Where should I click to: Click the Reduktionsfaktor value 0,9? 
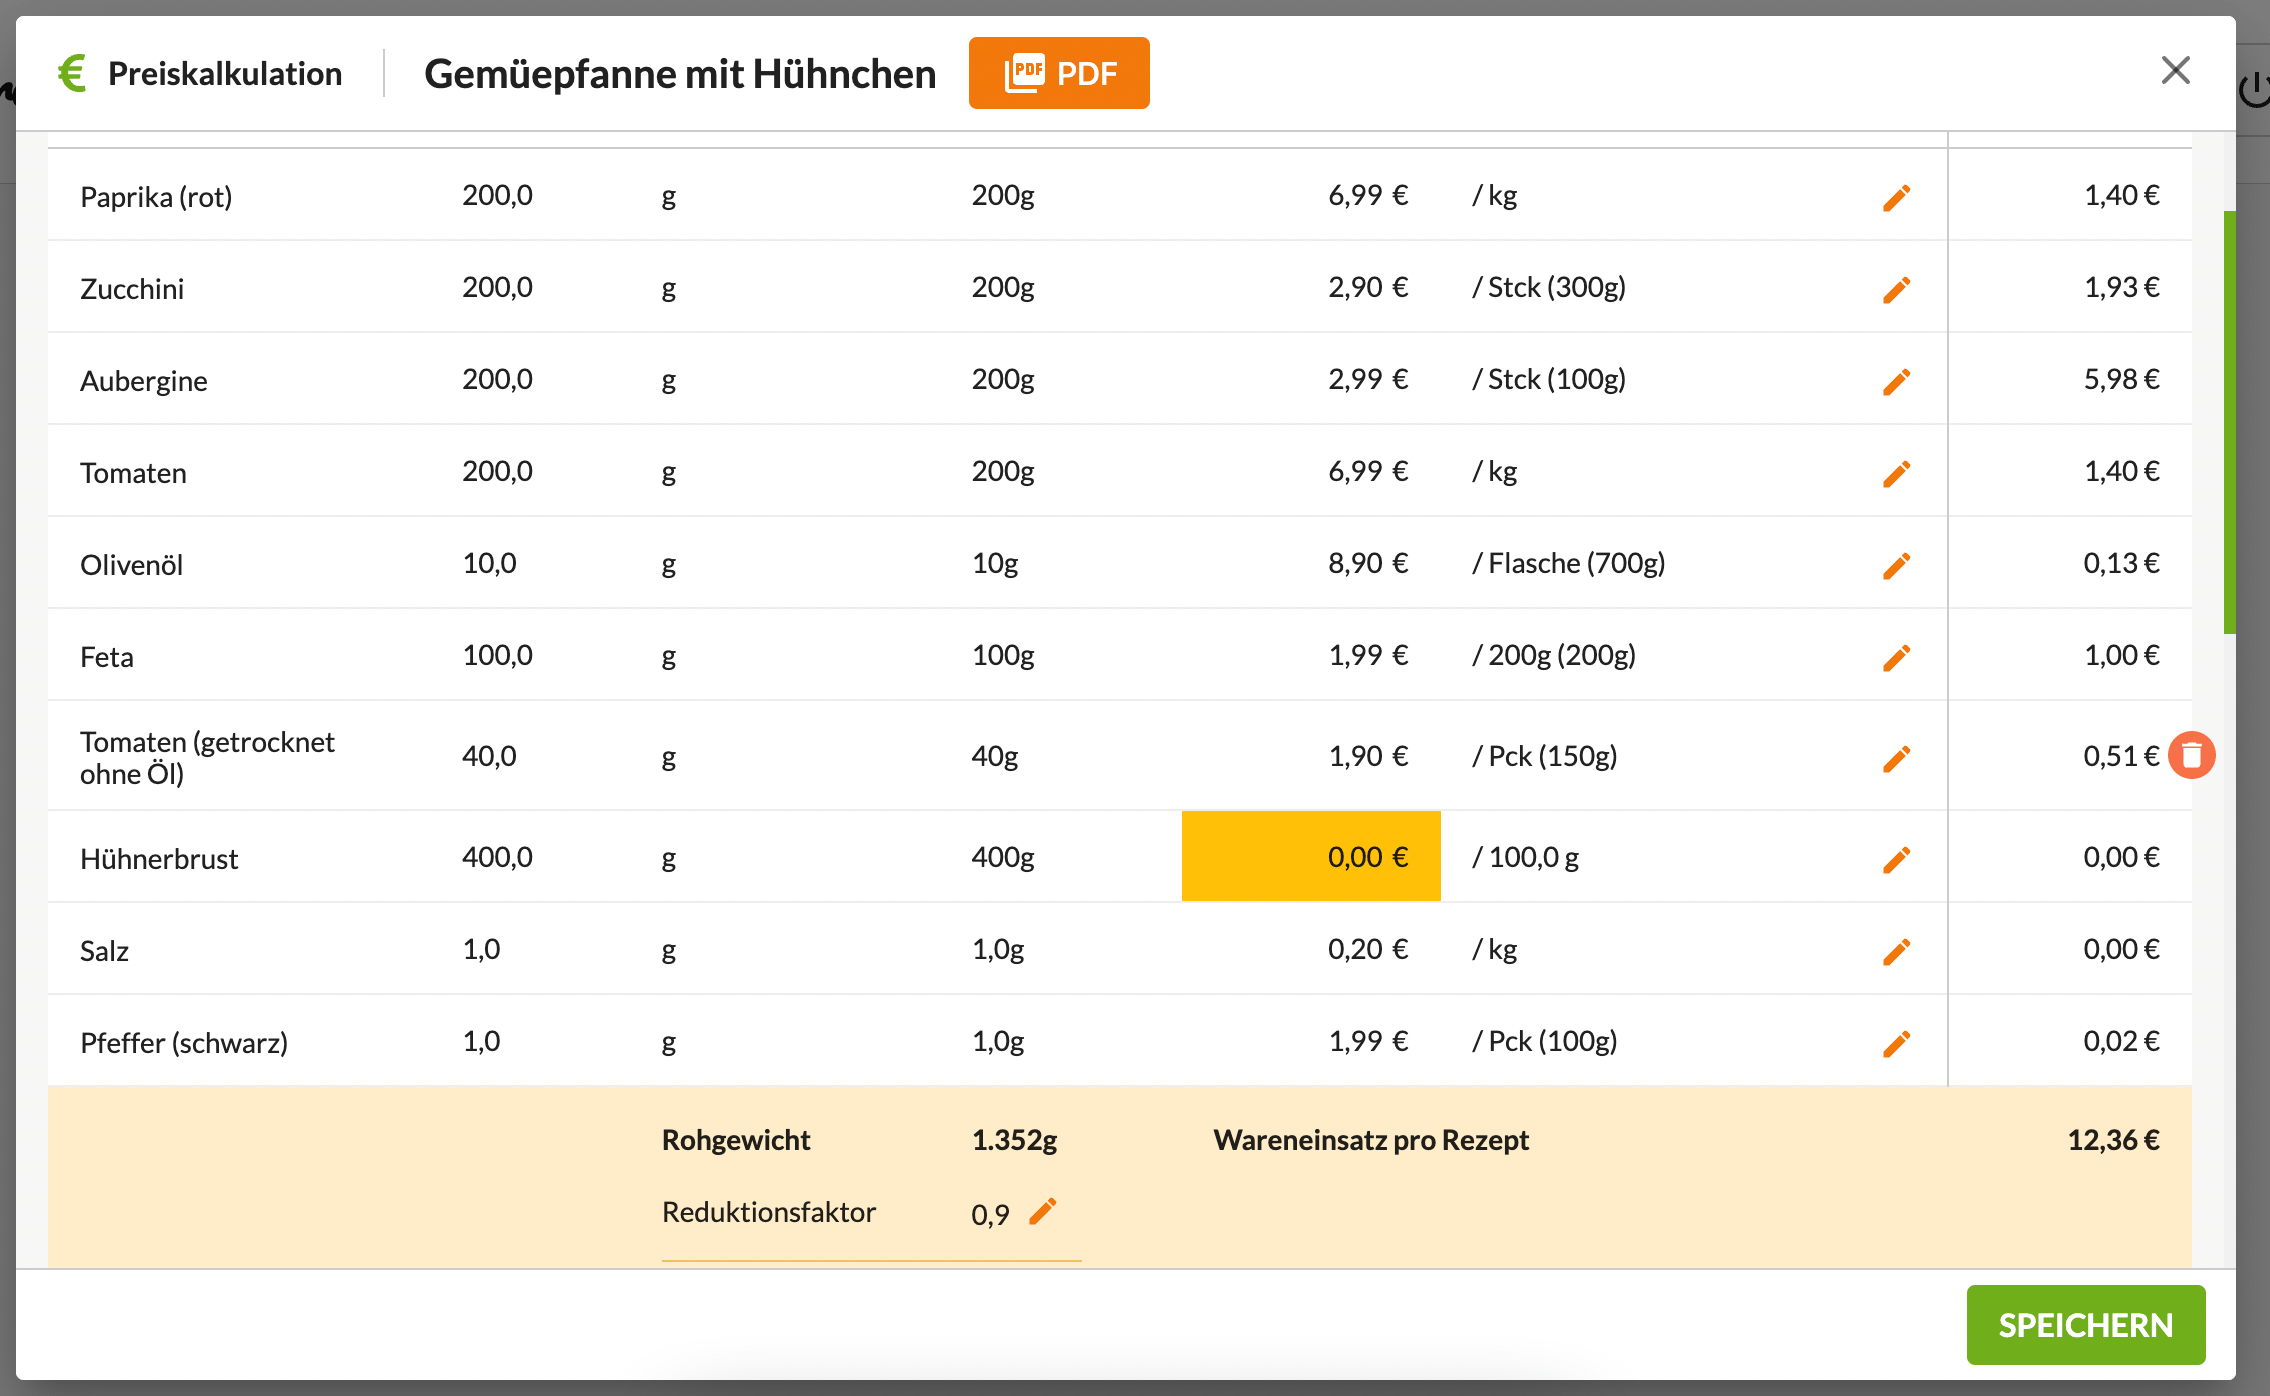[x=990, y=1214]
